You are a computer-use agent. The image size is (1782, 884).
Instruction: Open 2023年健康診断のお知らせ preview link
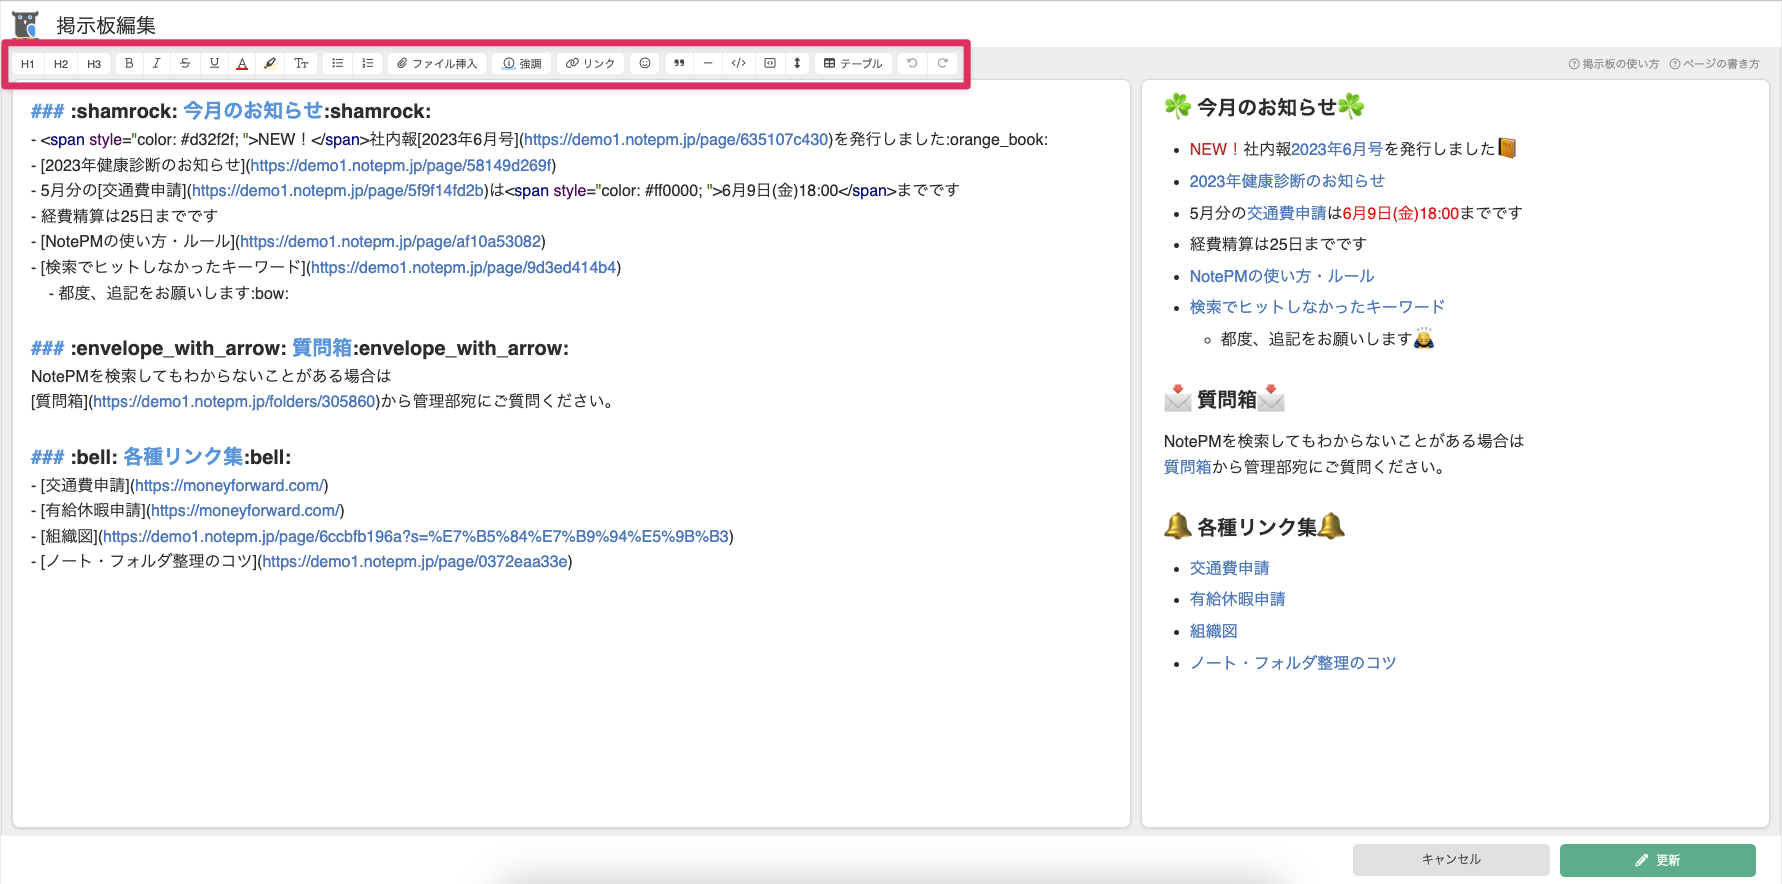(x=1287, y=181)
